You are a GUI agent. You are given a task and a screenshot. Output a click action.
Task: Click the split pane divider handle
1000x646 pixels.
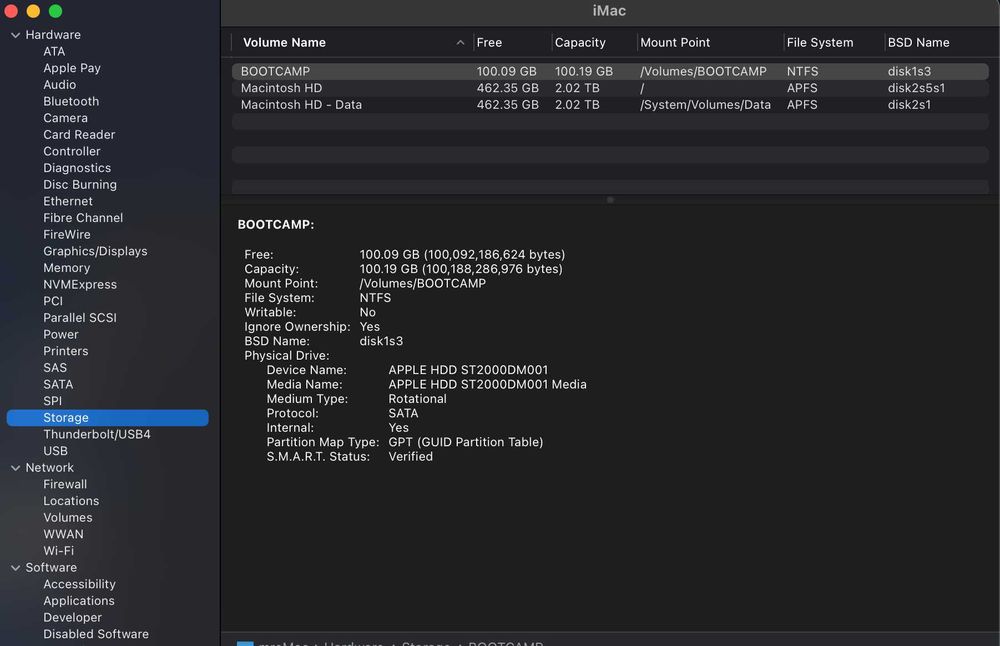tap(610, 200)
